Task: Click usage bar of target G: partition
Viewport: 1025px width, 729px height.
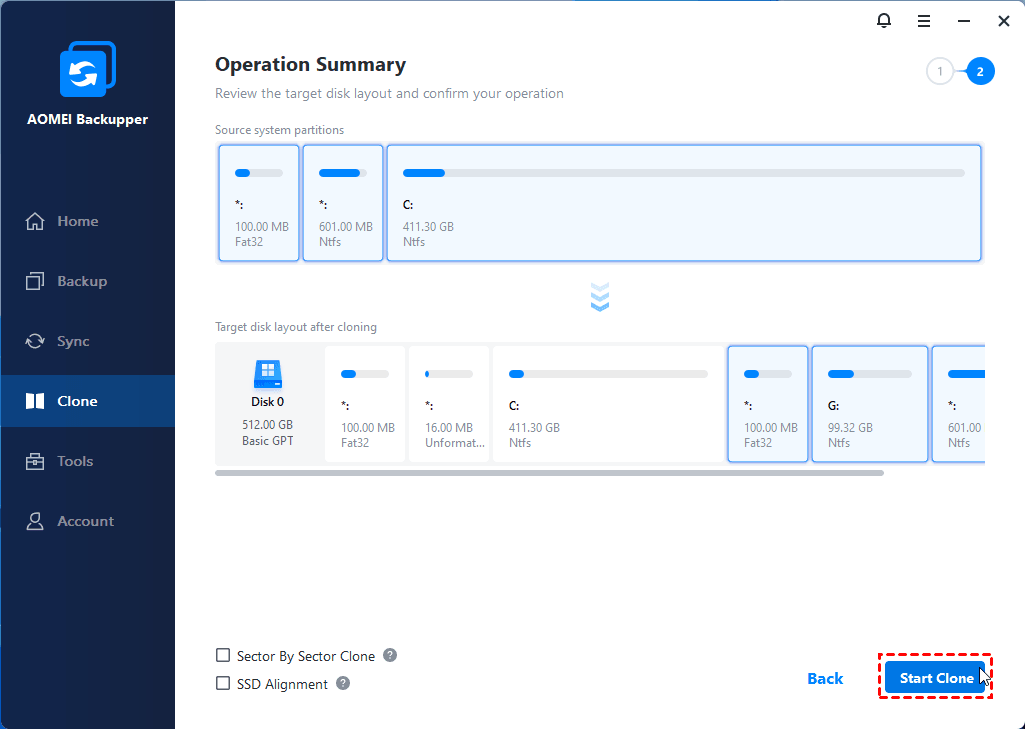Action: (x=869, y=374)
